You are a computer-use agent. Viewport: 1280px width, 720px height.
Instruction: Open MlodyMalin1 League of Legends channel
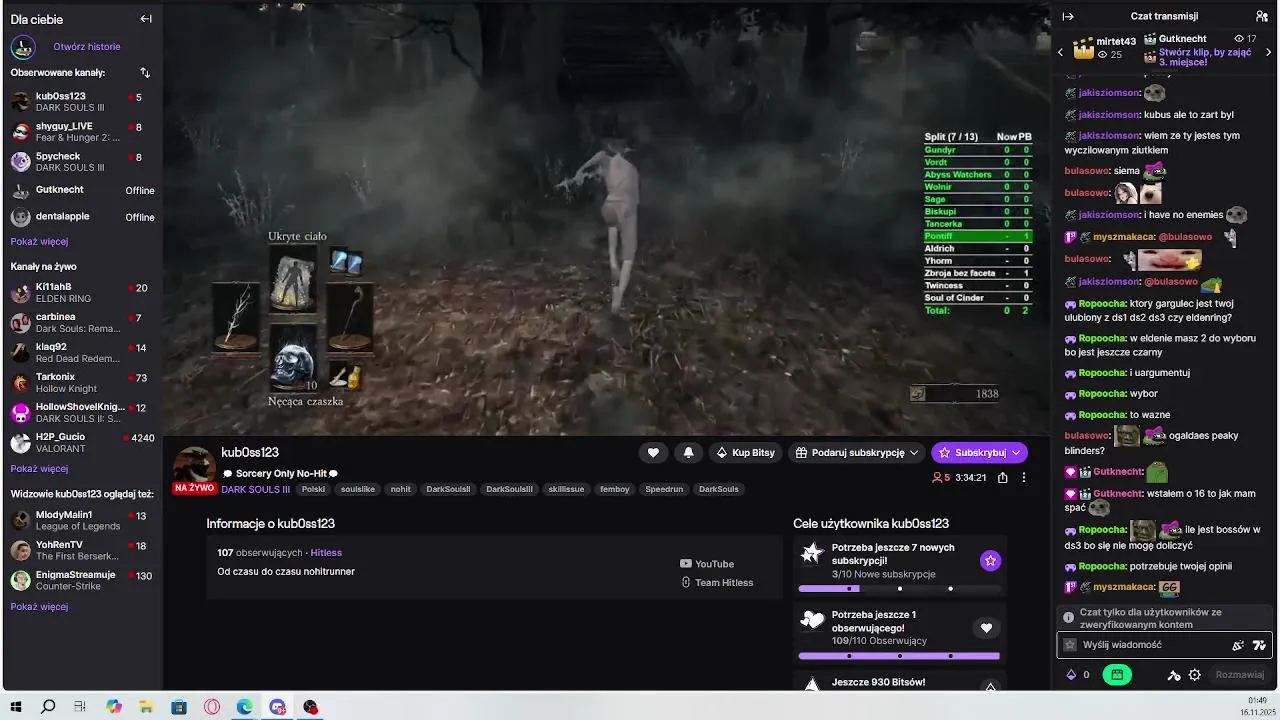coord(81,521)
